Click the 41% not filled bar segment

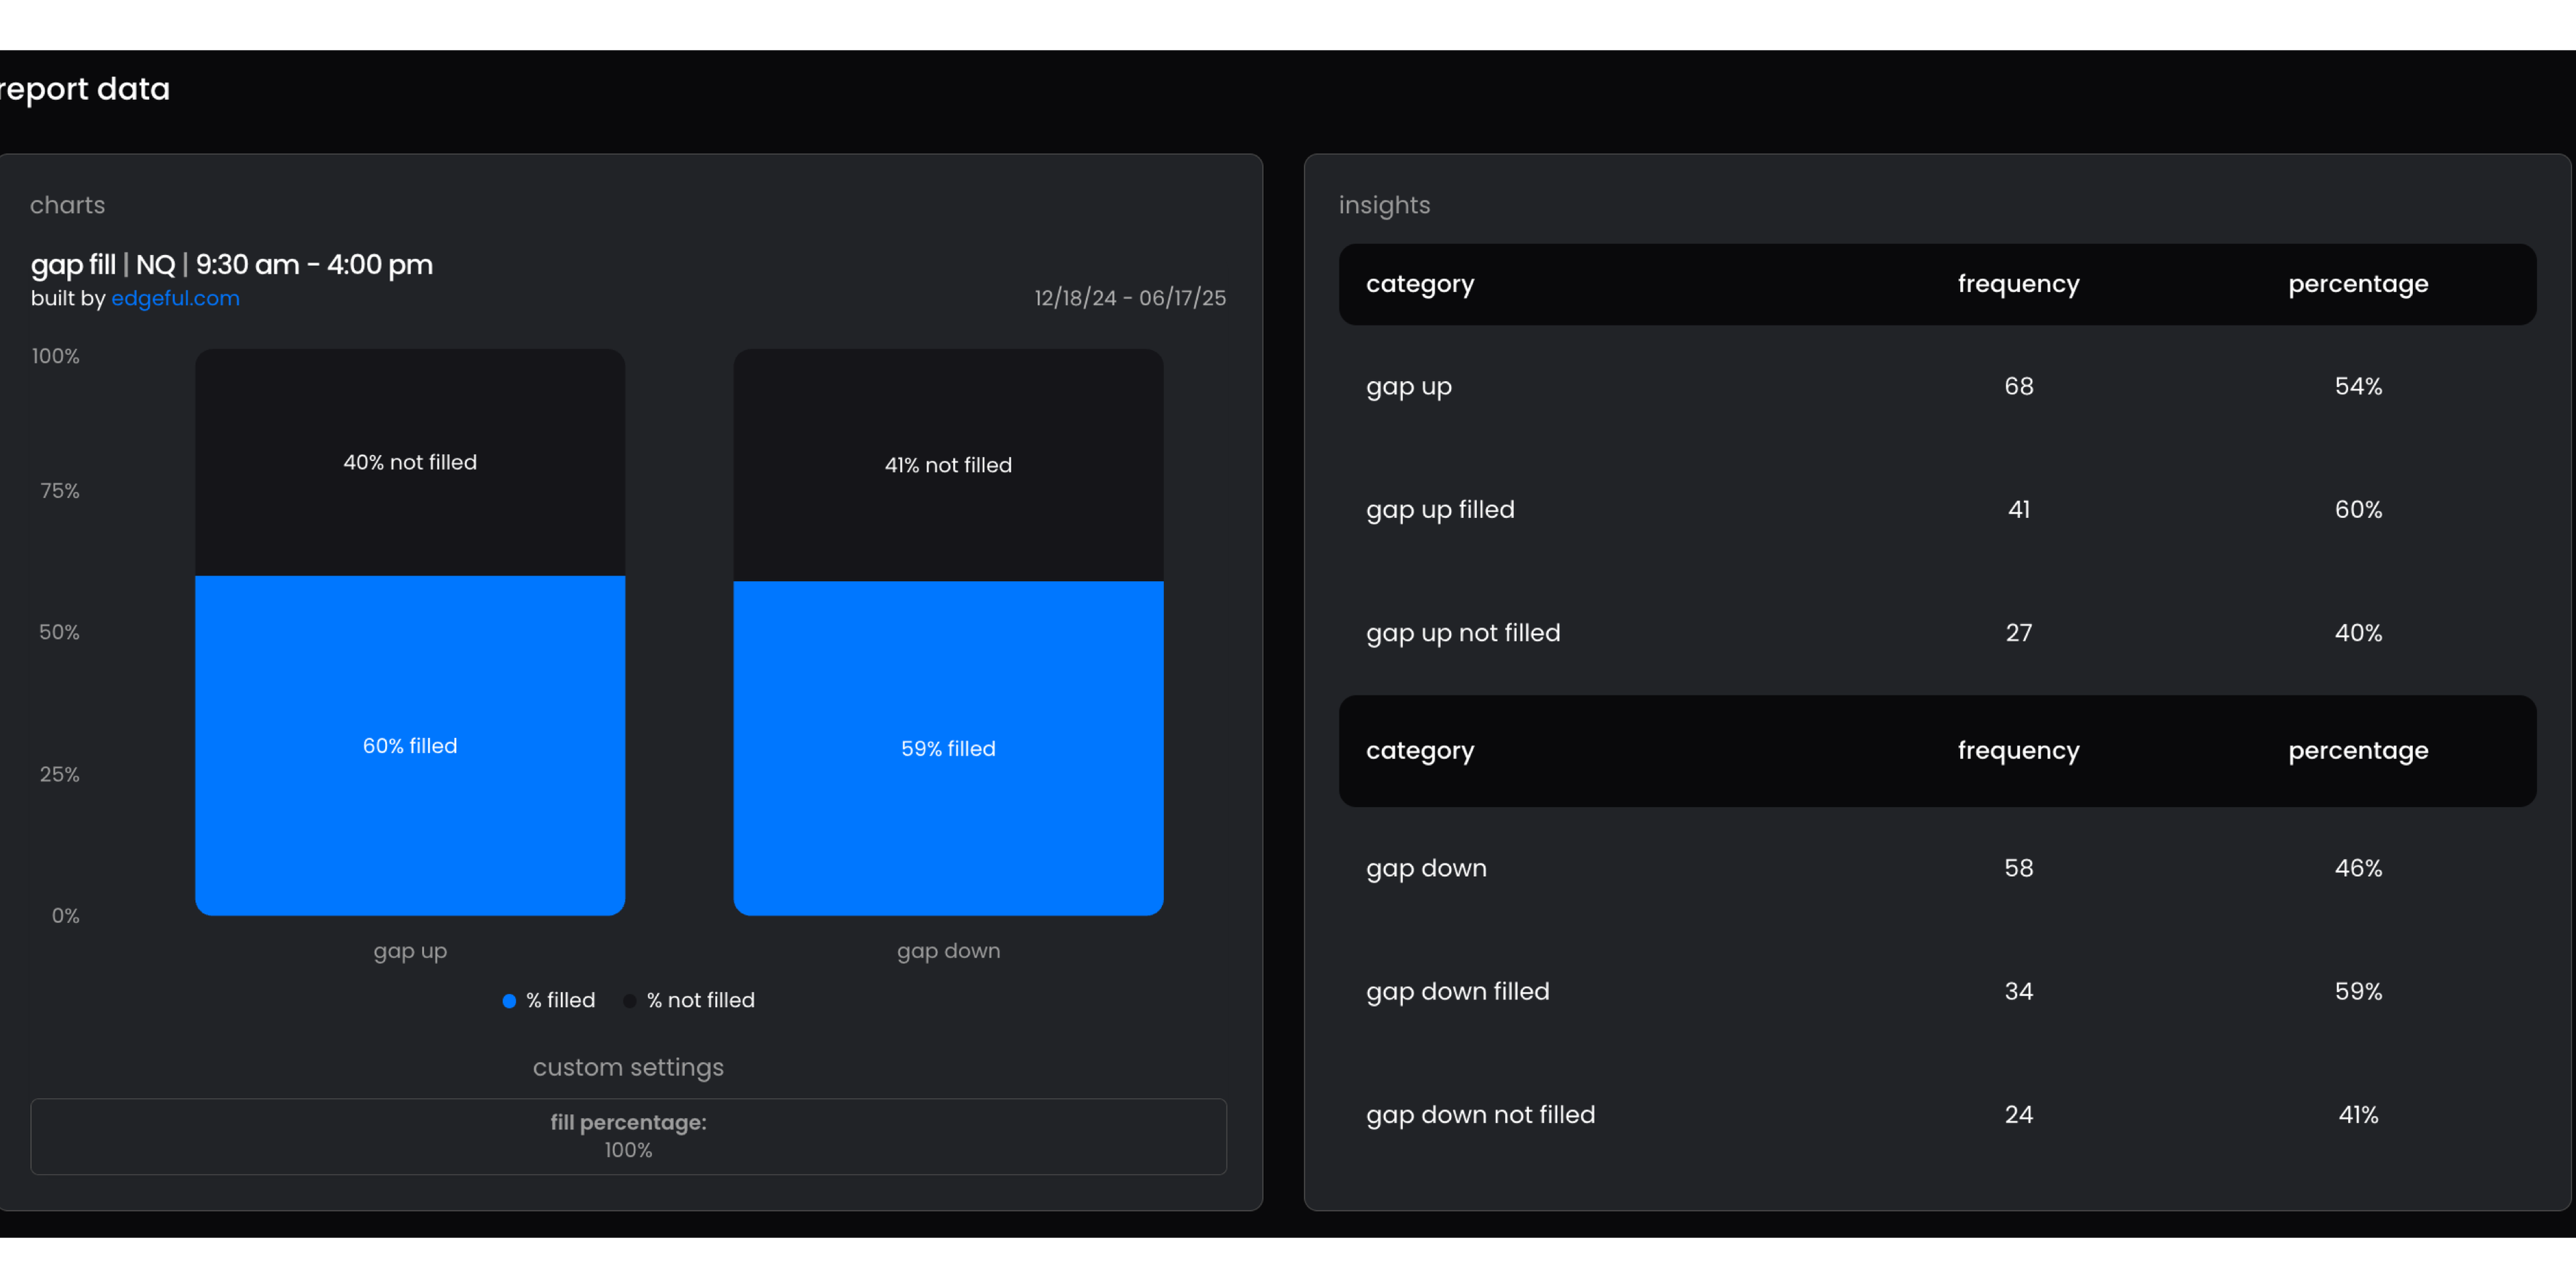[948, 465]
